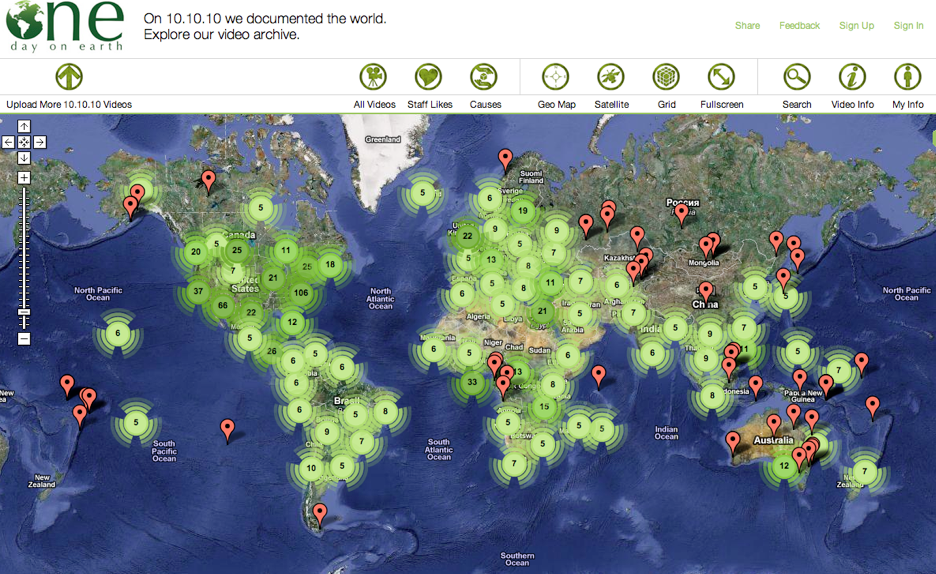The height and width of the screenshot is (574, 936).
Task: Click the 106 video cluster marker
Action: 299,293
